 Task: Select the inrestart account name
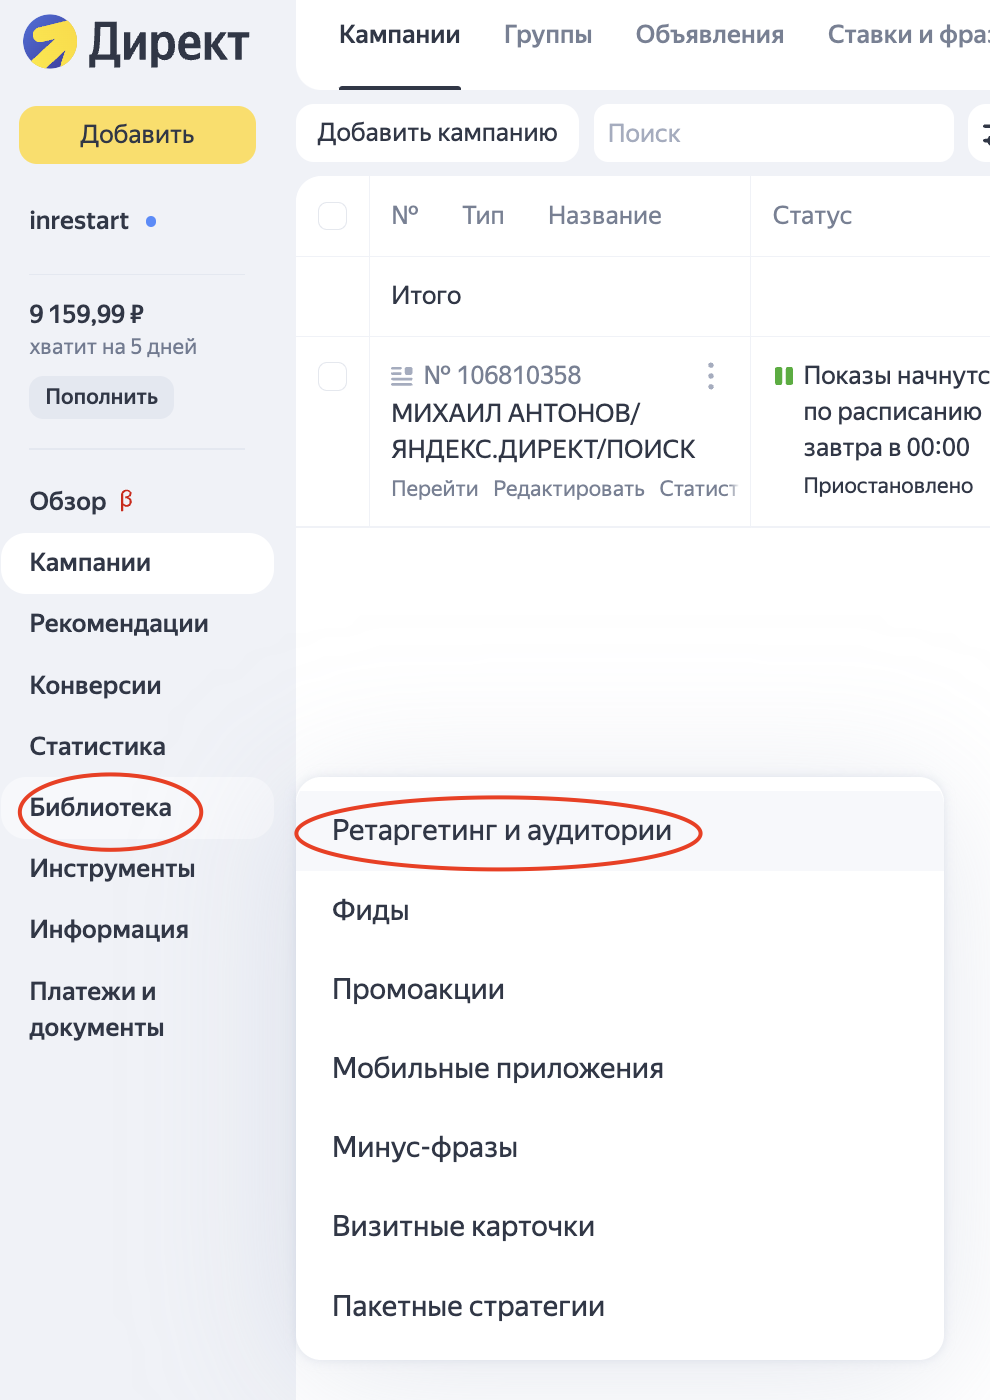click(79, 221)
